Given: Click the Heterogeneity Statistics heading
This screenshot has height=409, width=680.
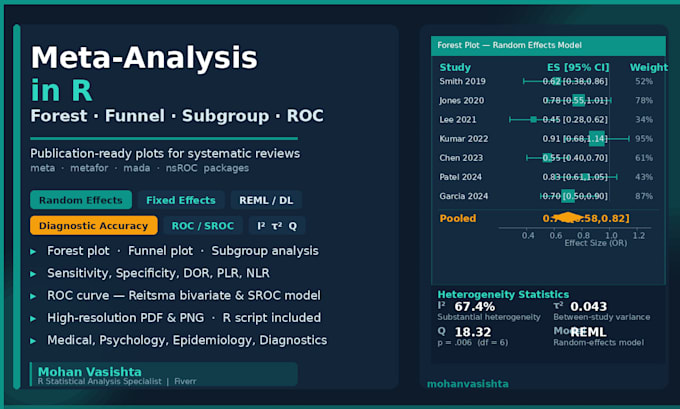Looking at the screenshot, I should (503, 294).
